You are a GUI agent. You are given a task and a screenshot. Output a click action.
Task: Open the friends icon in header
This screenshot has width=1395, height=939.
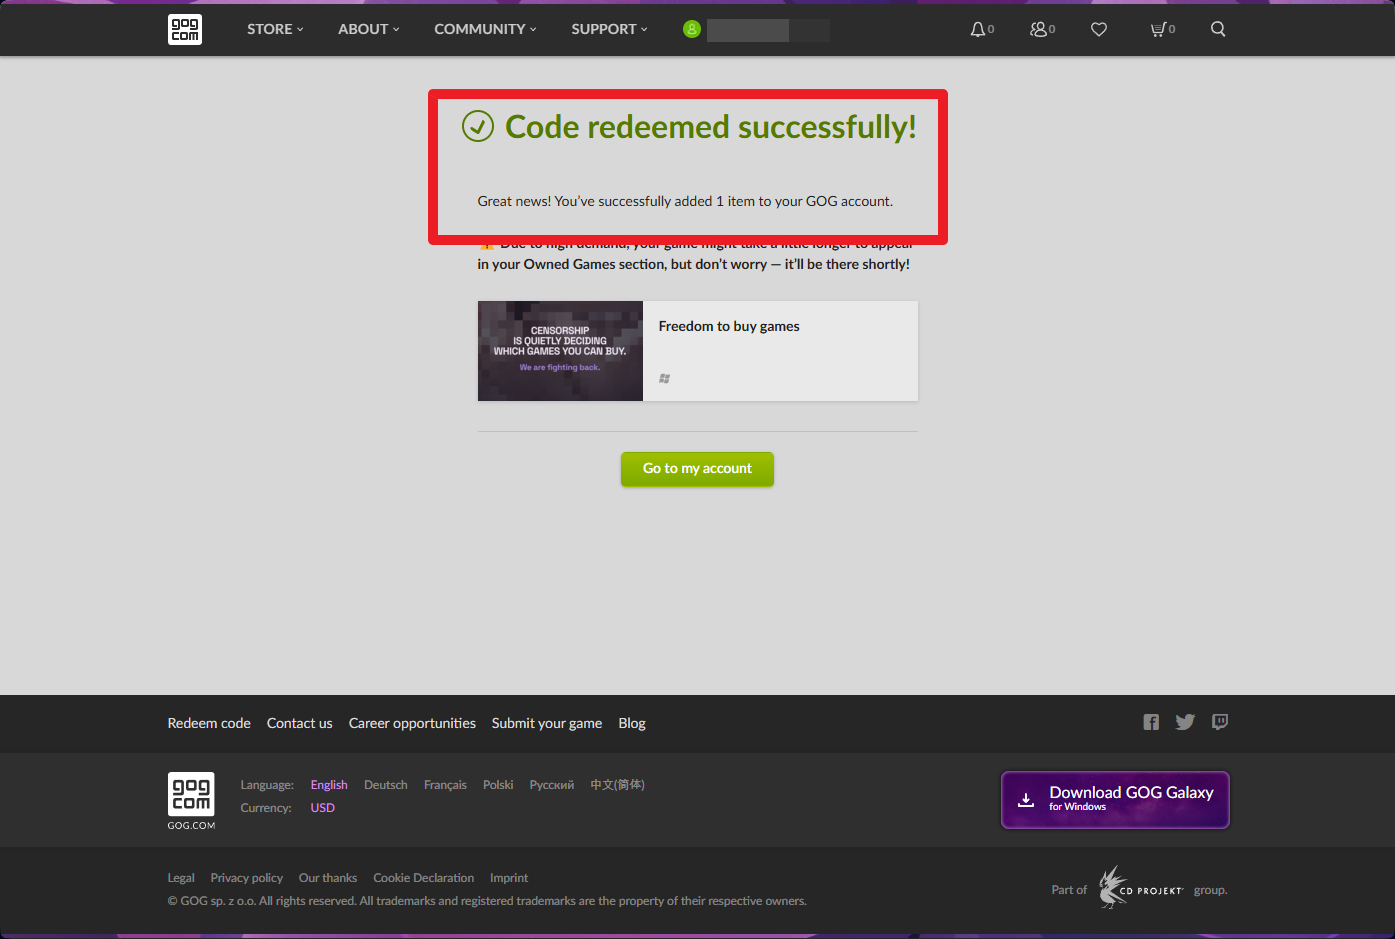(x=1038, y=29)
